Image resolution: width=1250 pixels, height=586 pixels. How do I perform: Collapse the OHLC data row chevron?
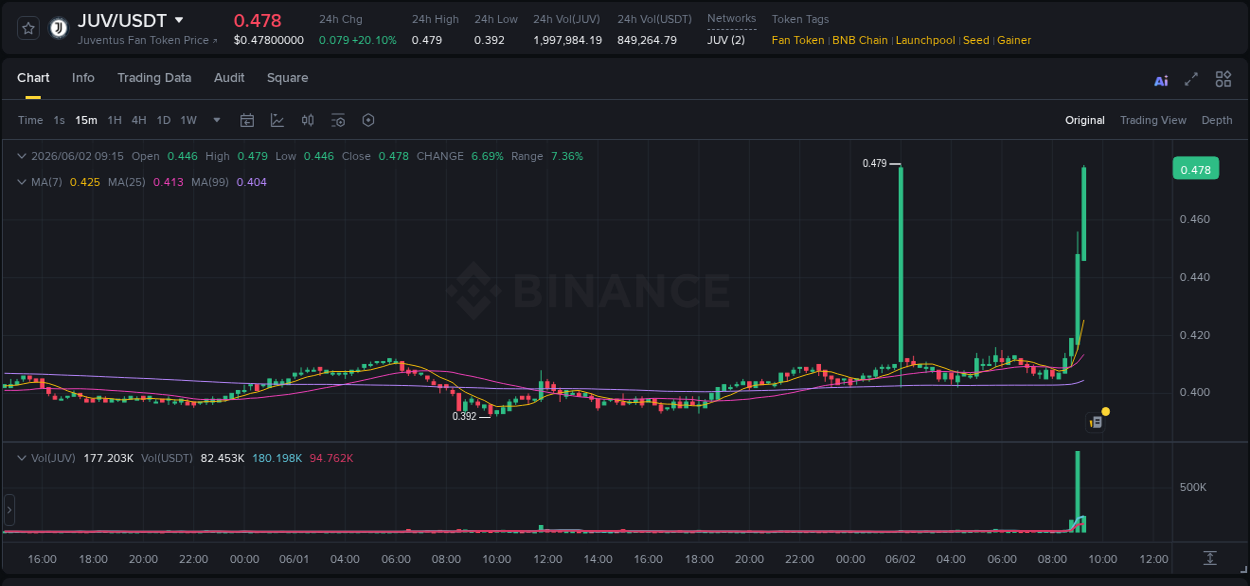[x=21, y=156]
